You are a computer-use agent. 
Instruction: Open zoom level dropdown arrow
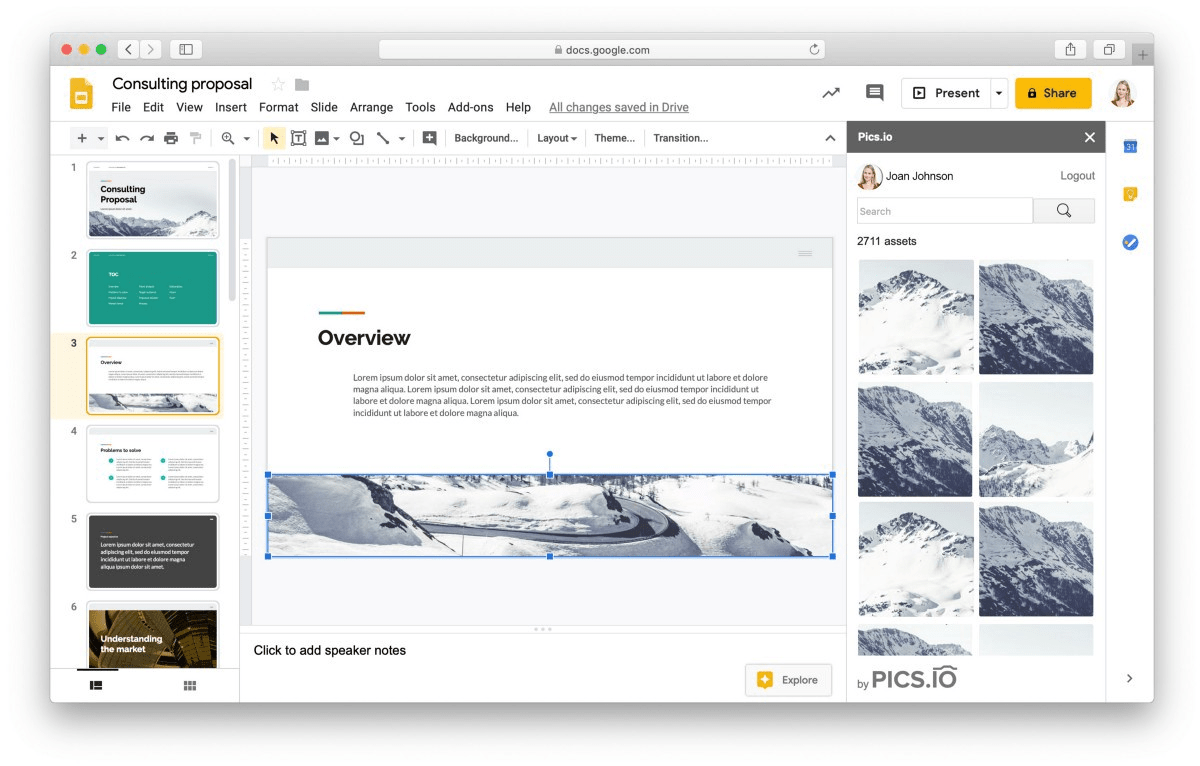coord(246,139)
